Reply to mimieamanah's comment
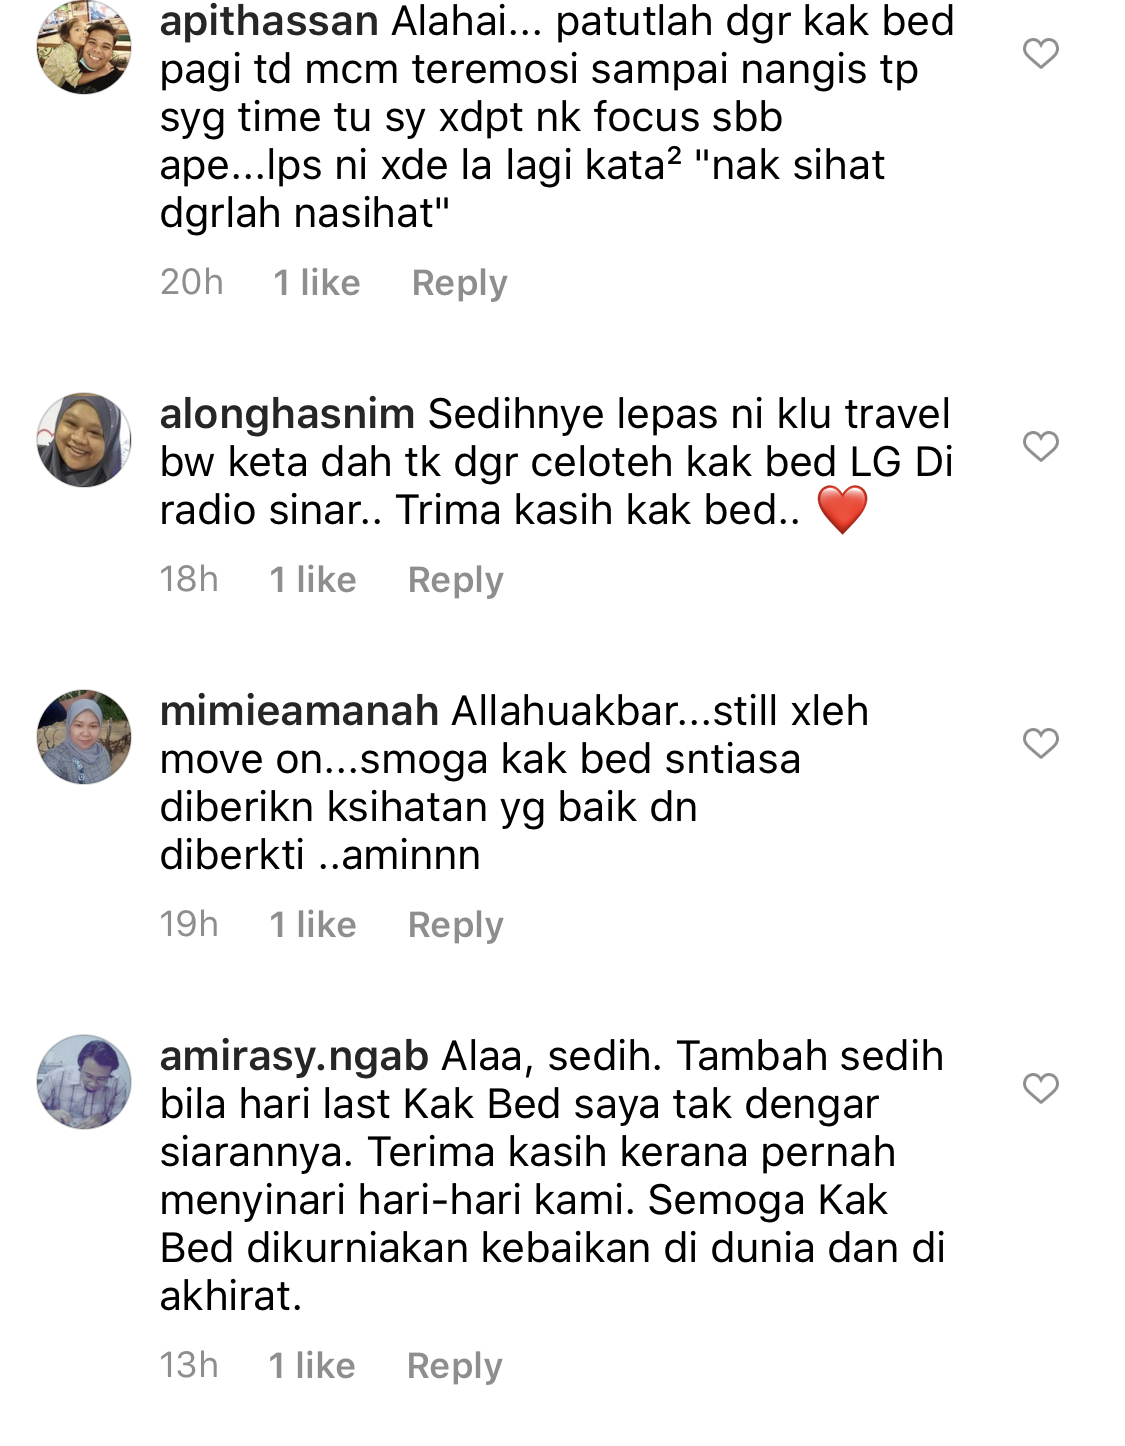 click(x=456, y=925)
